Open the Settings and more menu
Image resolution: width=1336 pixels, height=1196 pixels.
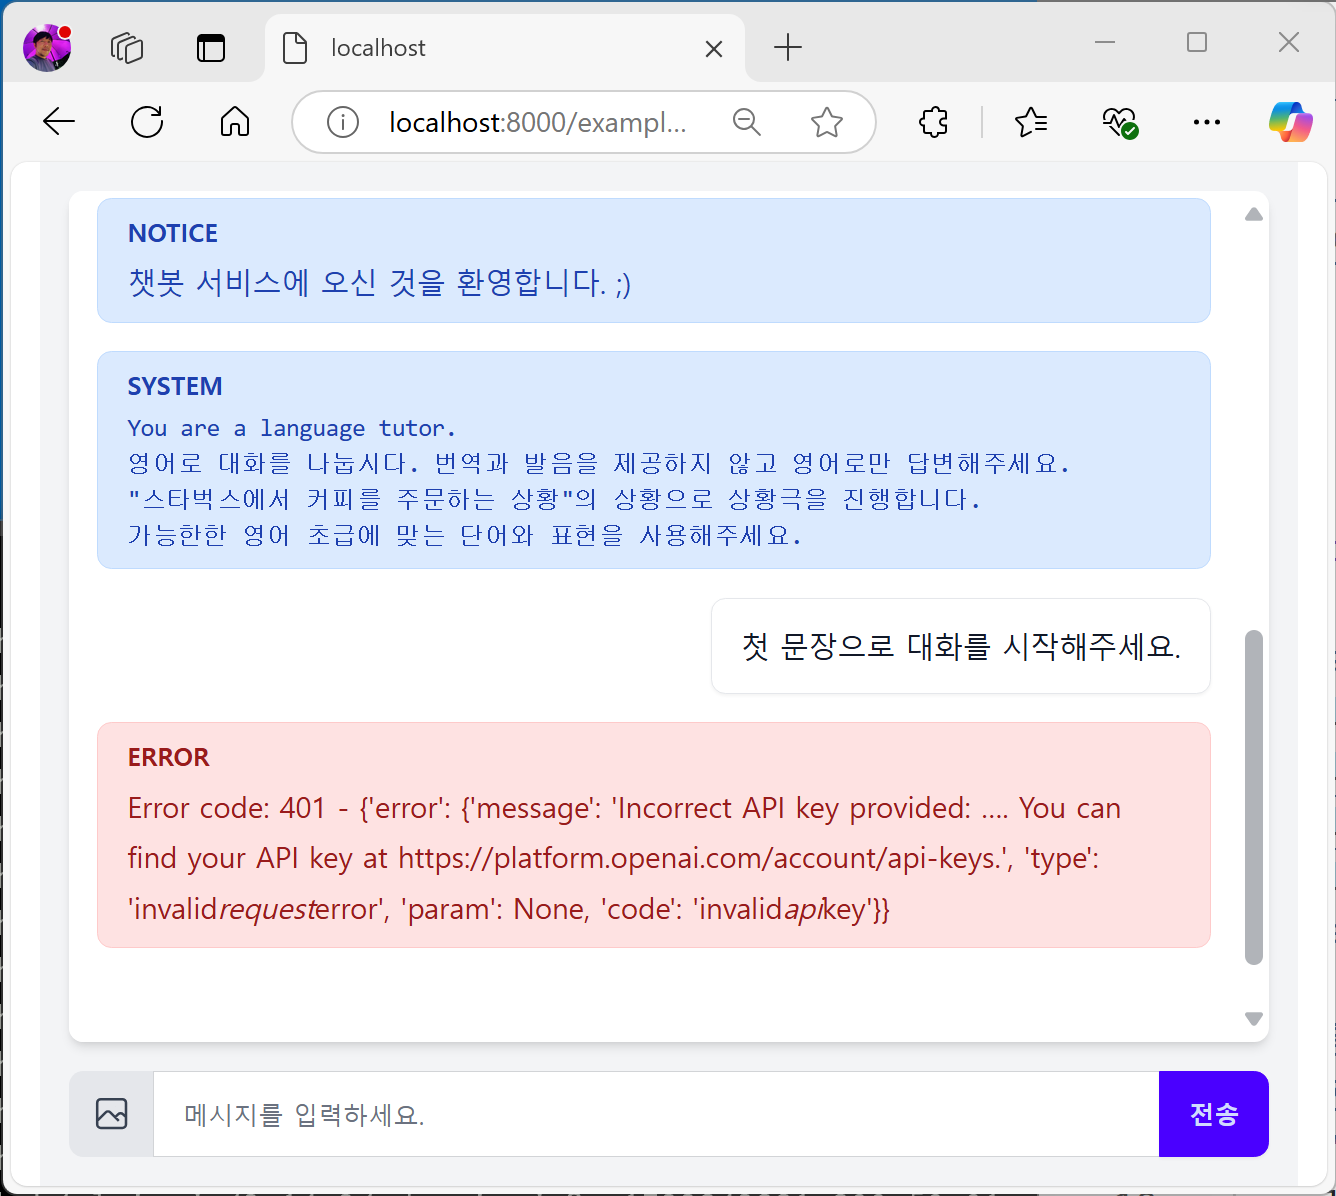point(1206,122)
